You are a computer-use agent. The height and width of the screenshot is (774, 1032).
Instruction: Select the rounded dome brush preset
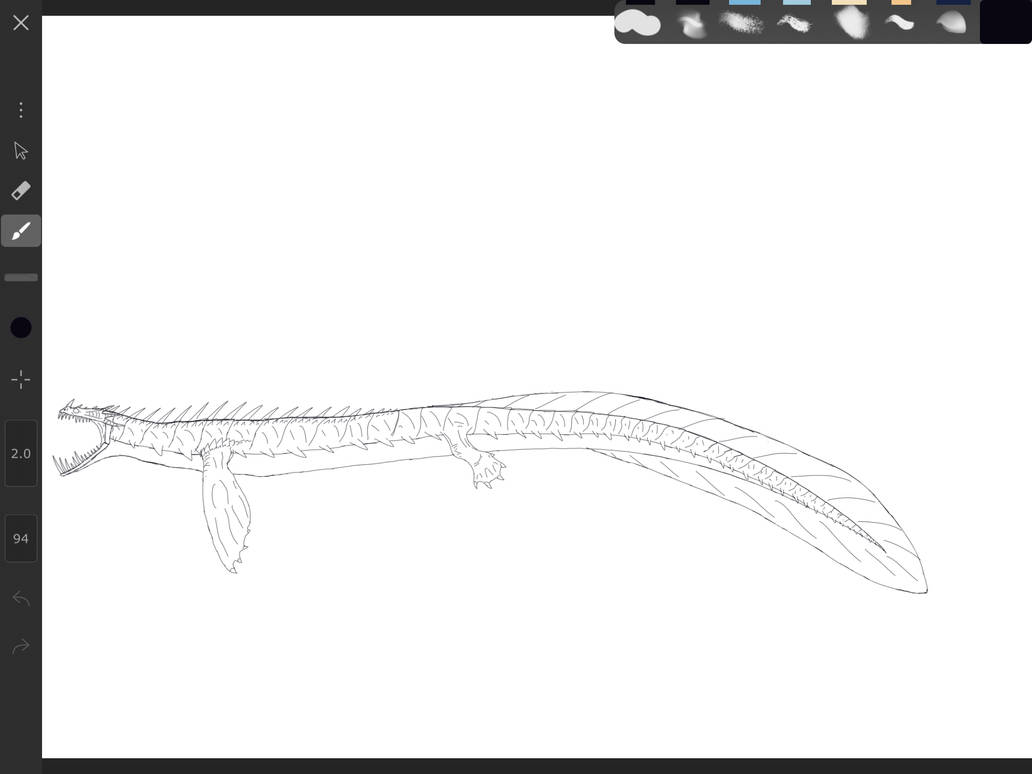coord(951,23)
